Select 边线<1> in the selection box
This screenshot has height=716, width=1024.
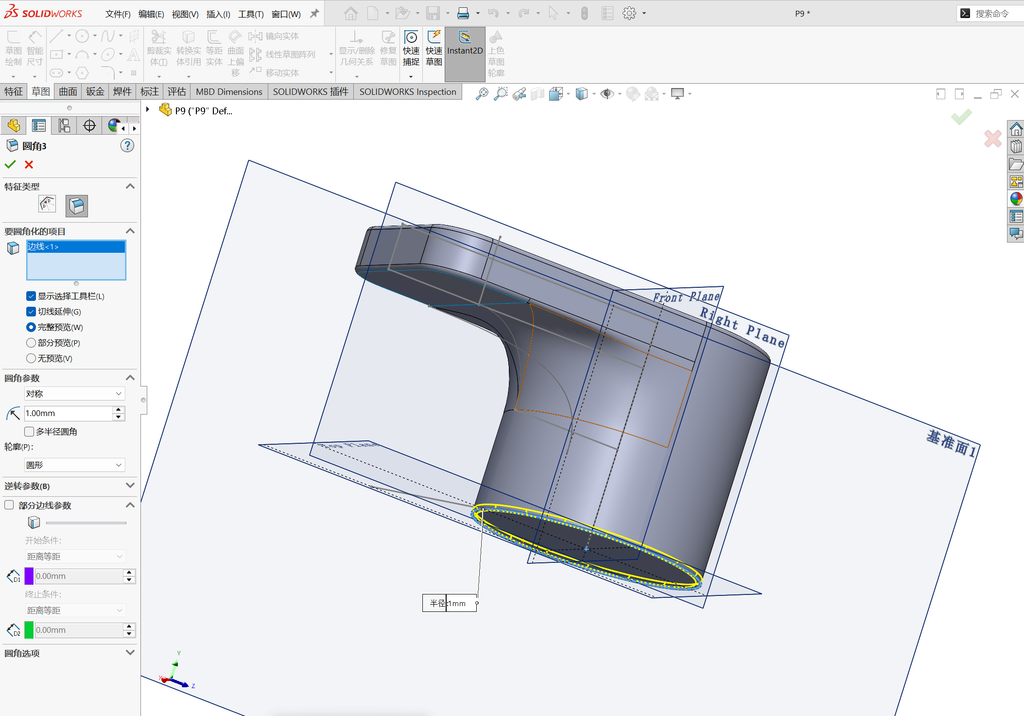[76, 246]
